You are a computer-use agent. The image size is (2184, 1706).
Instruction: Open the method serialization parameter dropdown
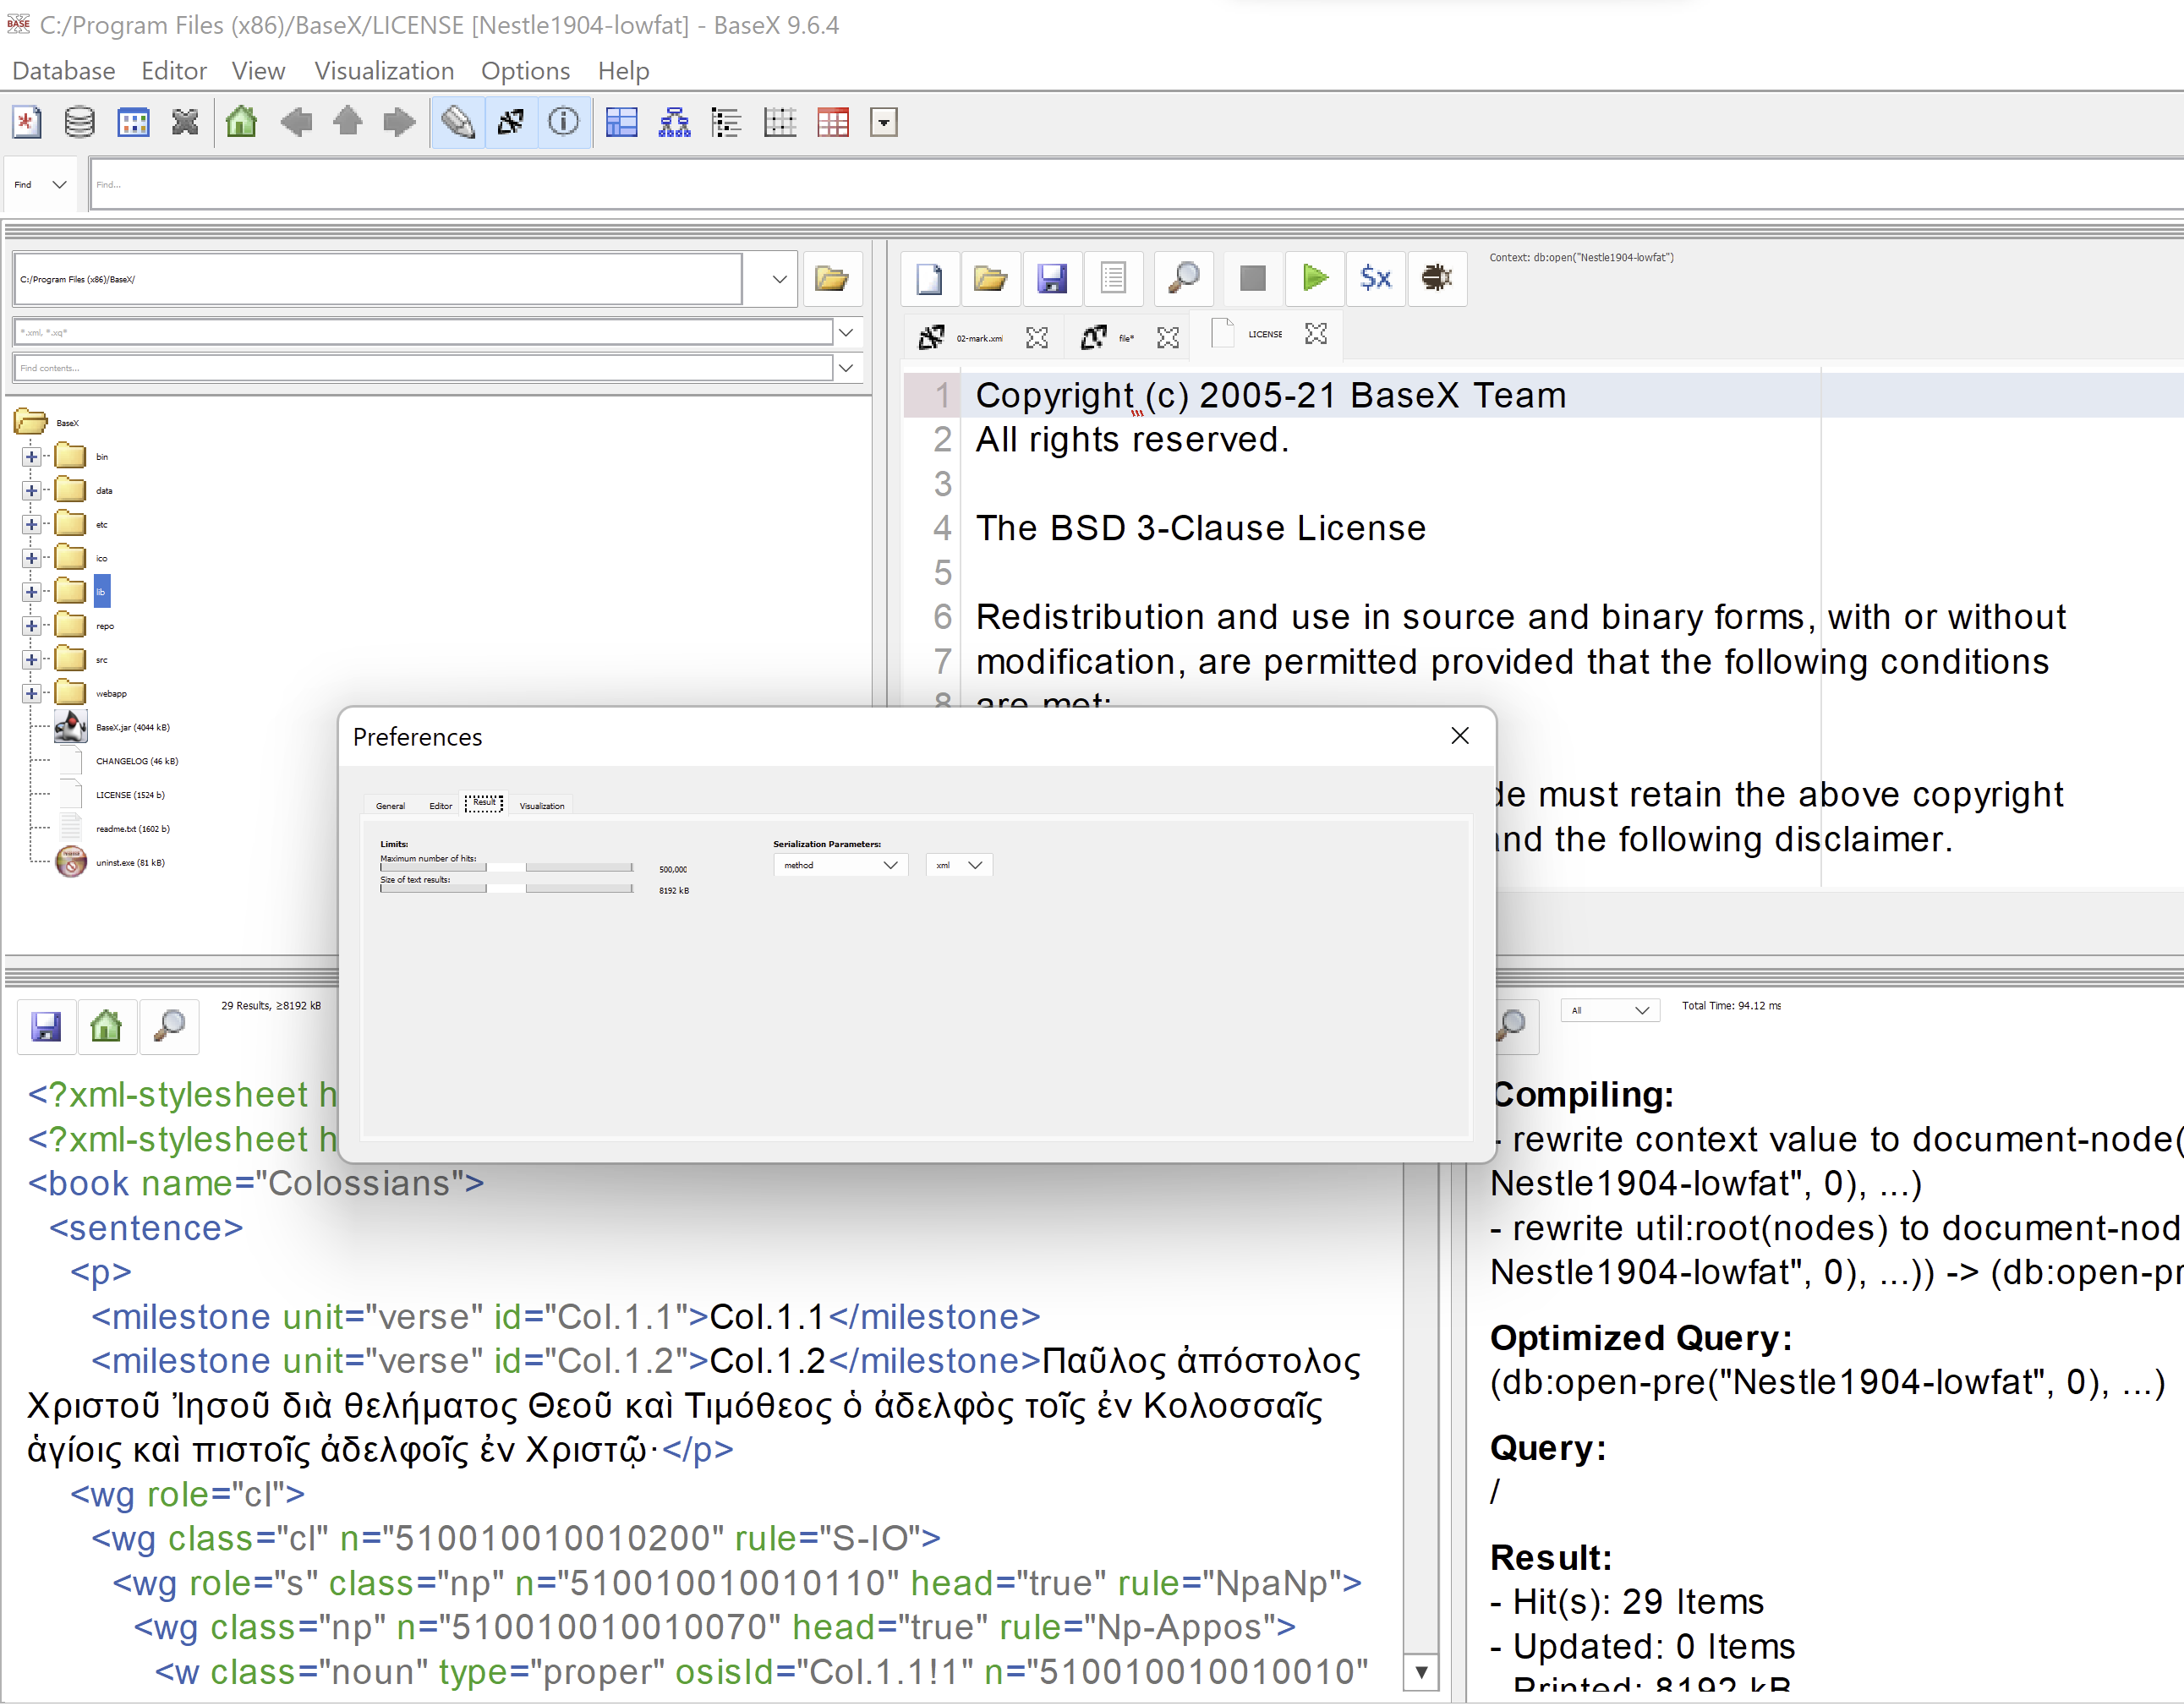pyautogui.click(x=841, y=866)
